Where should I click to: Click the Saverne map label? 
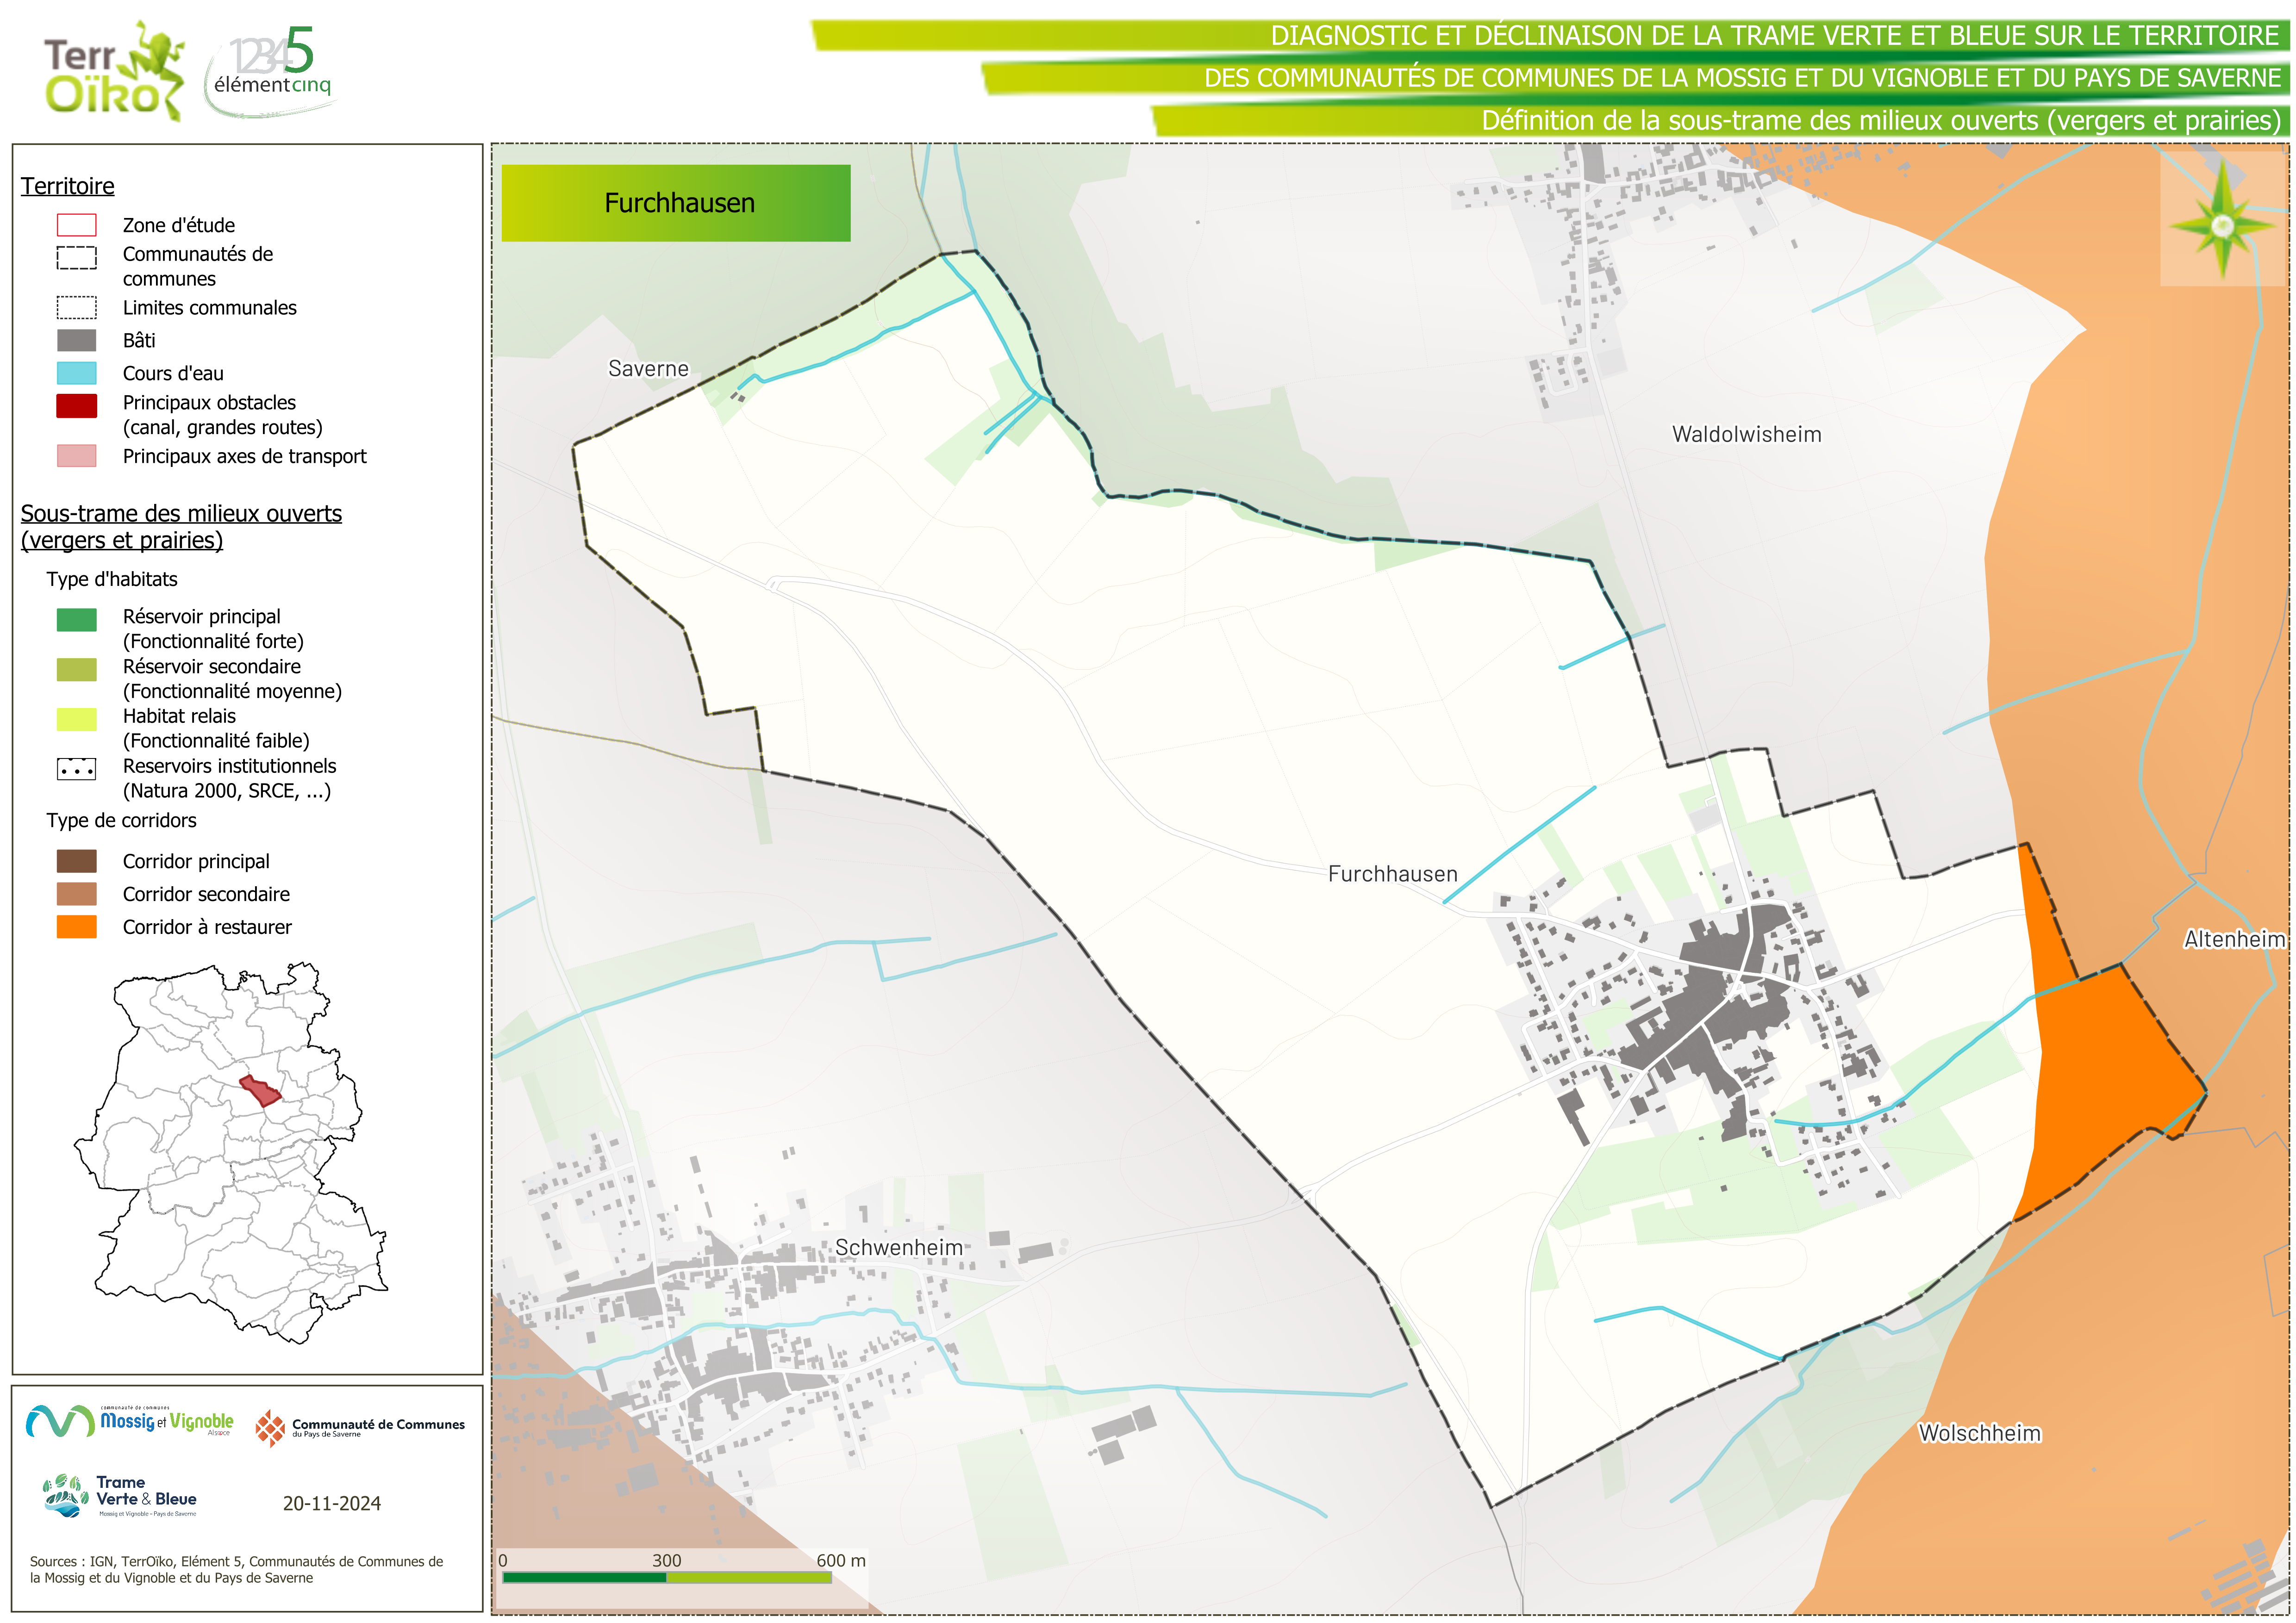[648, 369]
